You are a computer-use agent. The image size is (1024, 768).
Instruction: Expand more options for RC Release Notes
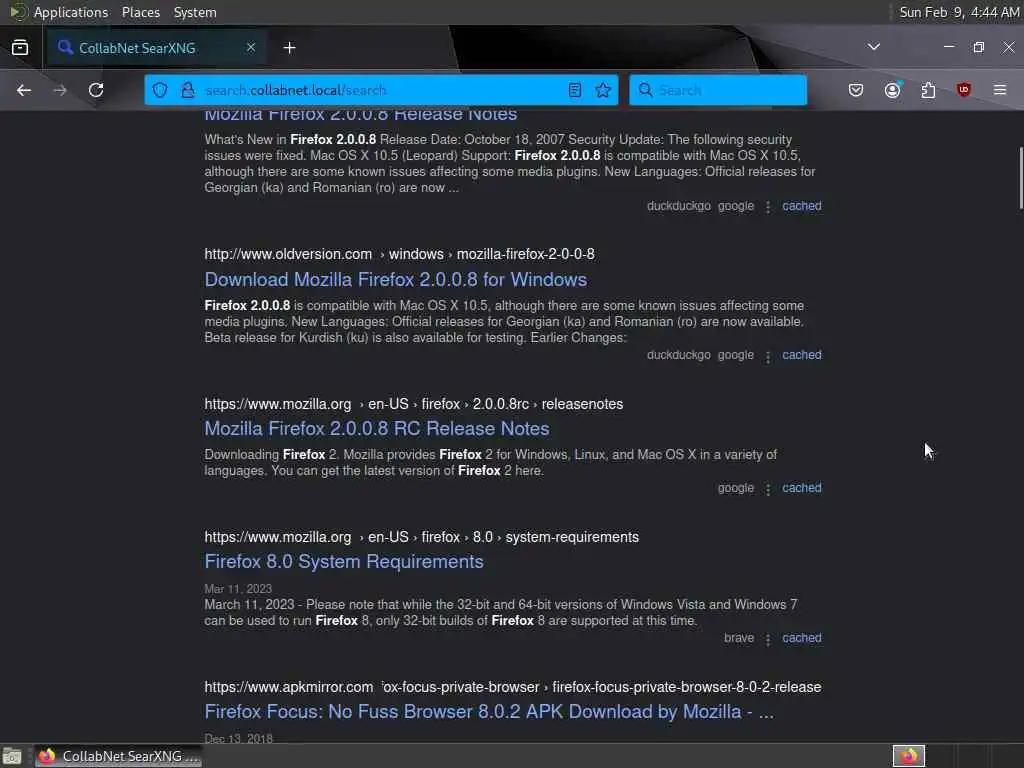point(768,489)
